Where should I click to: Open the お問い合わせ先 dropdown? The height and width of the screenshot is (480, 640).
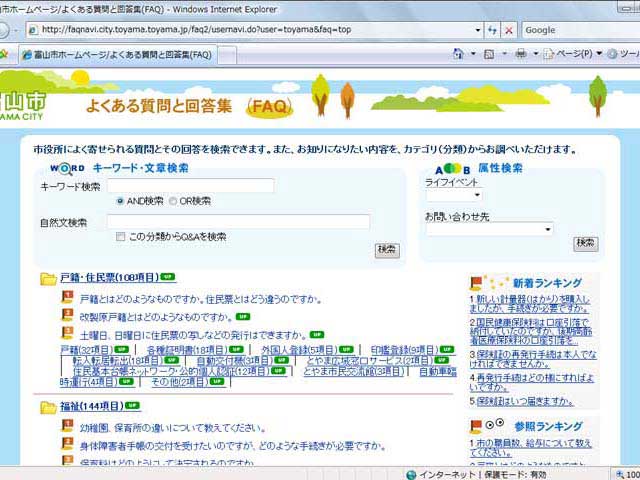(x=488, y=229)
